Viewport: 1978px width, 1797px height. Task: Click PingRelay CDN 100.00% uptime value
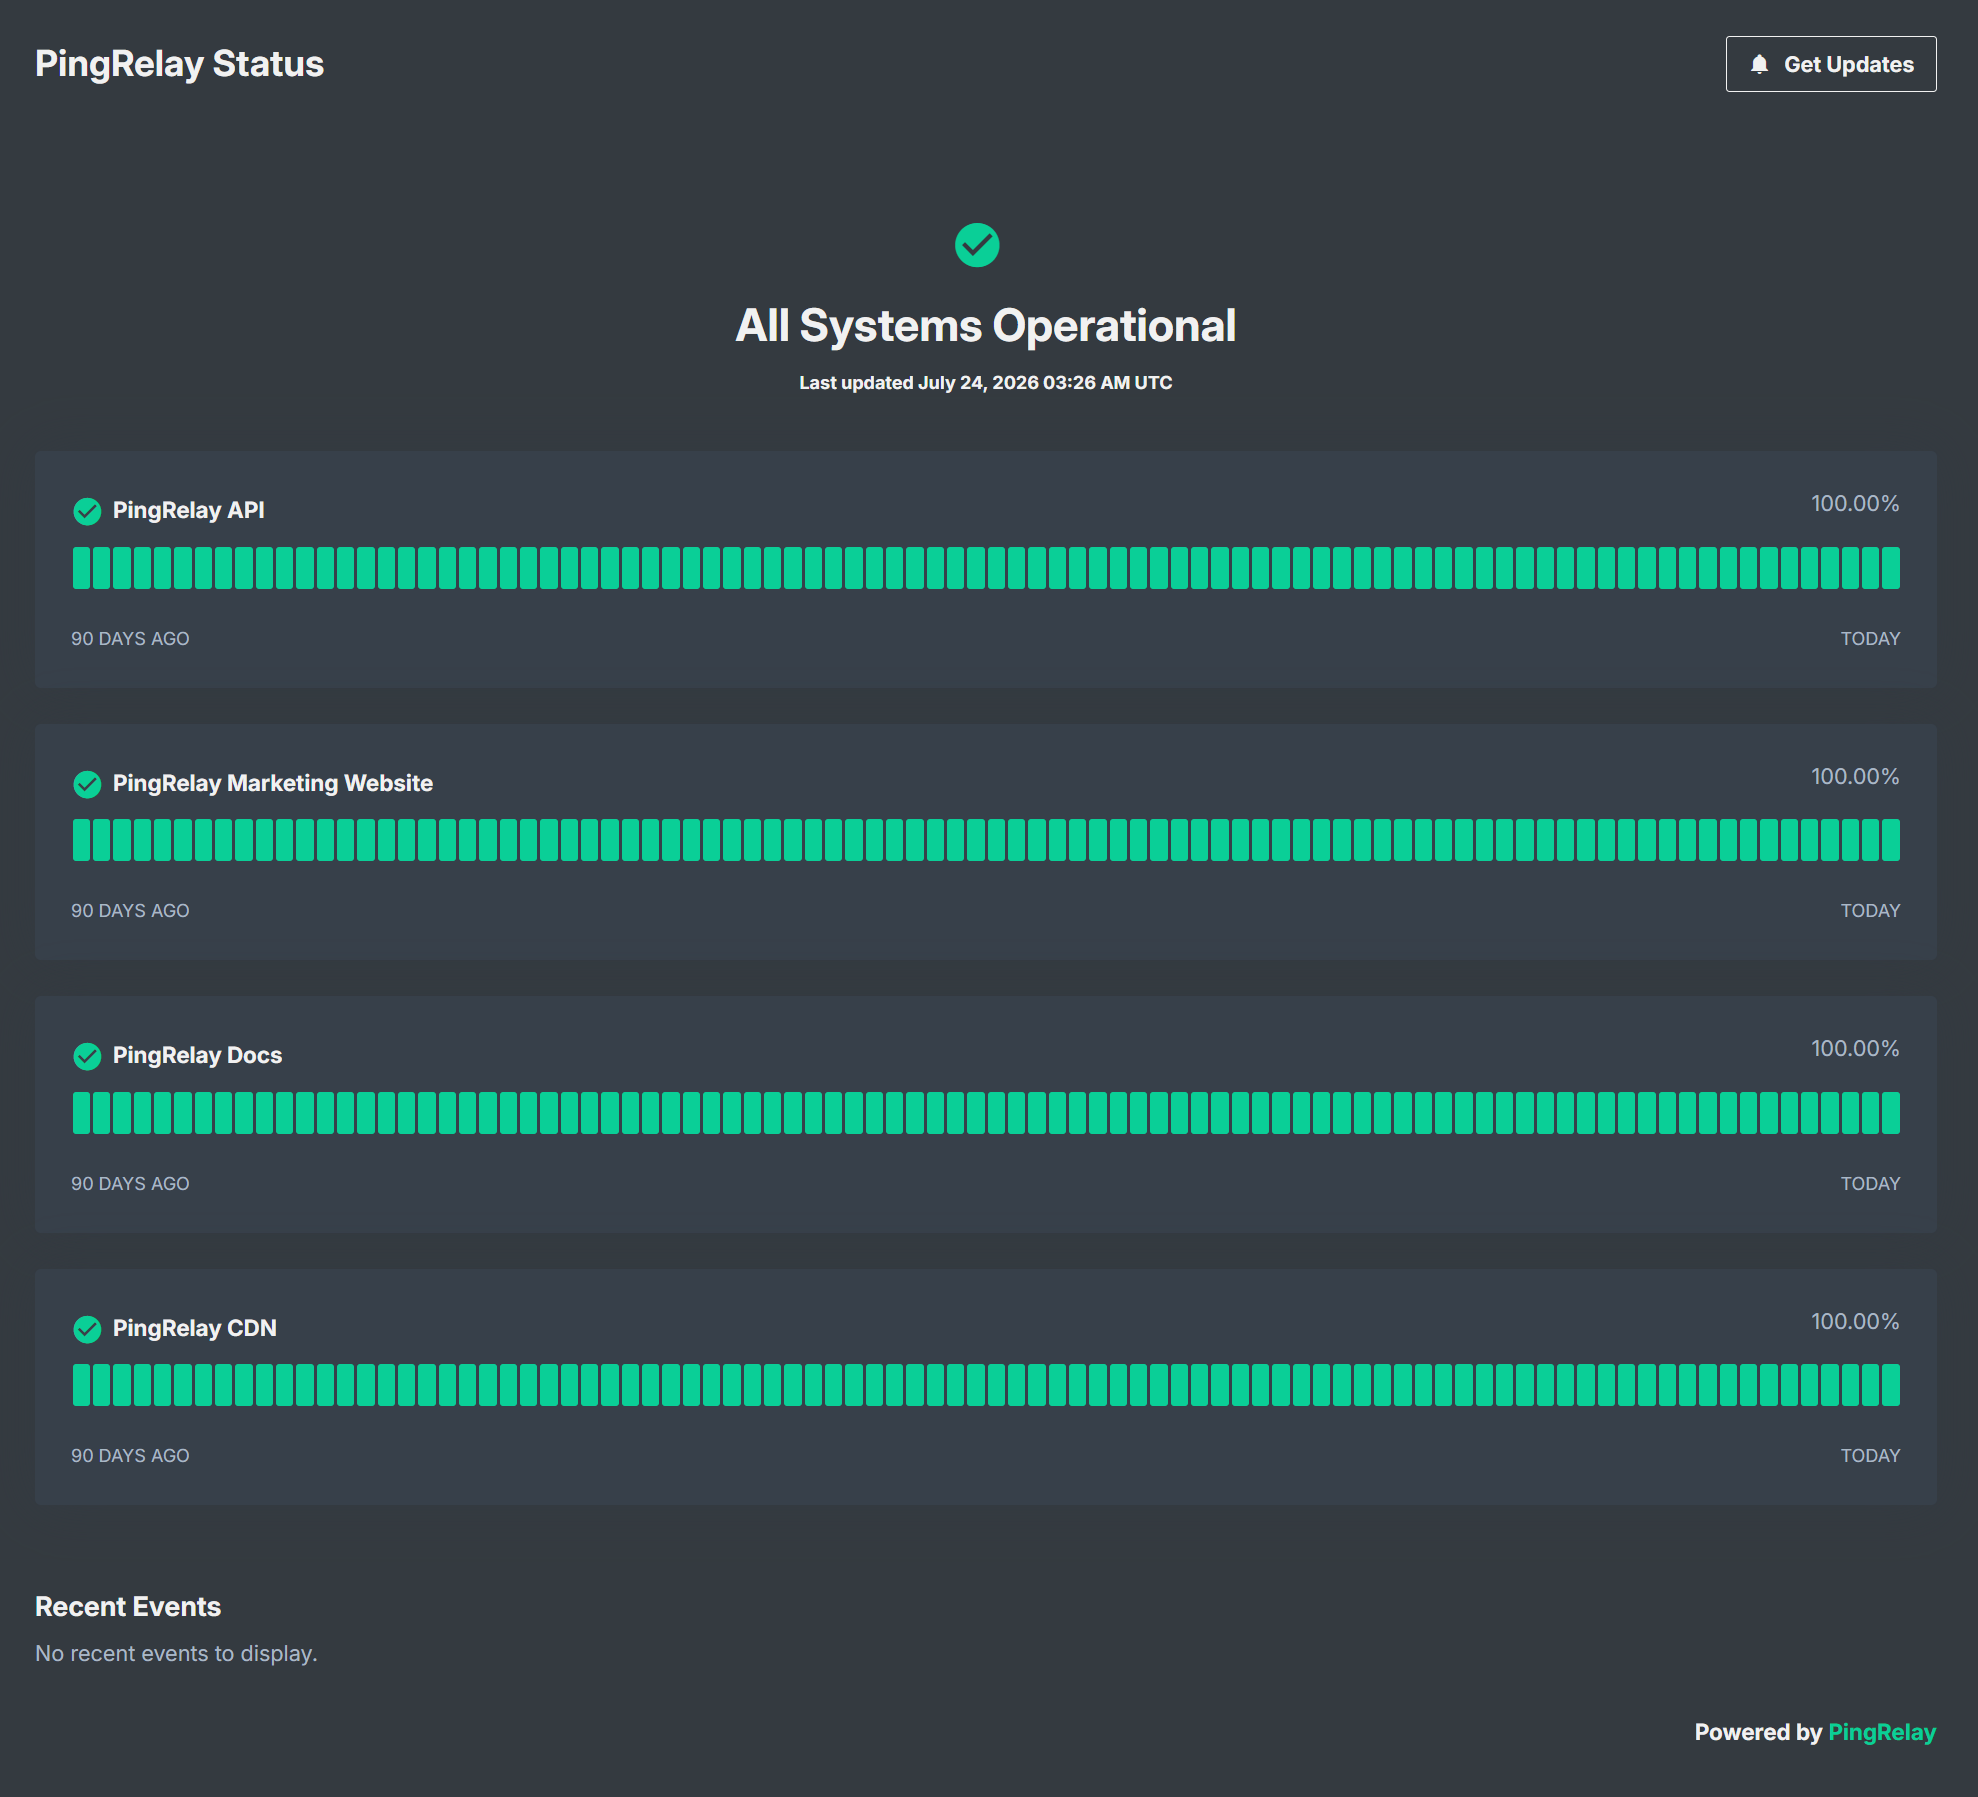tap(1855, 1321)
